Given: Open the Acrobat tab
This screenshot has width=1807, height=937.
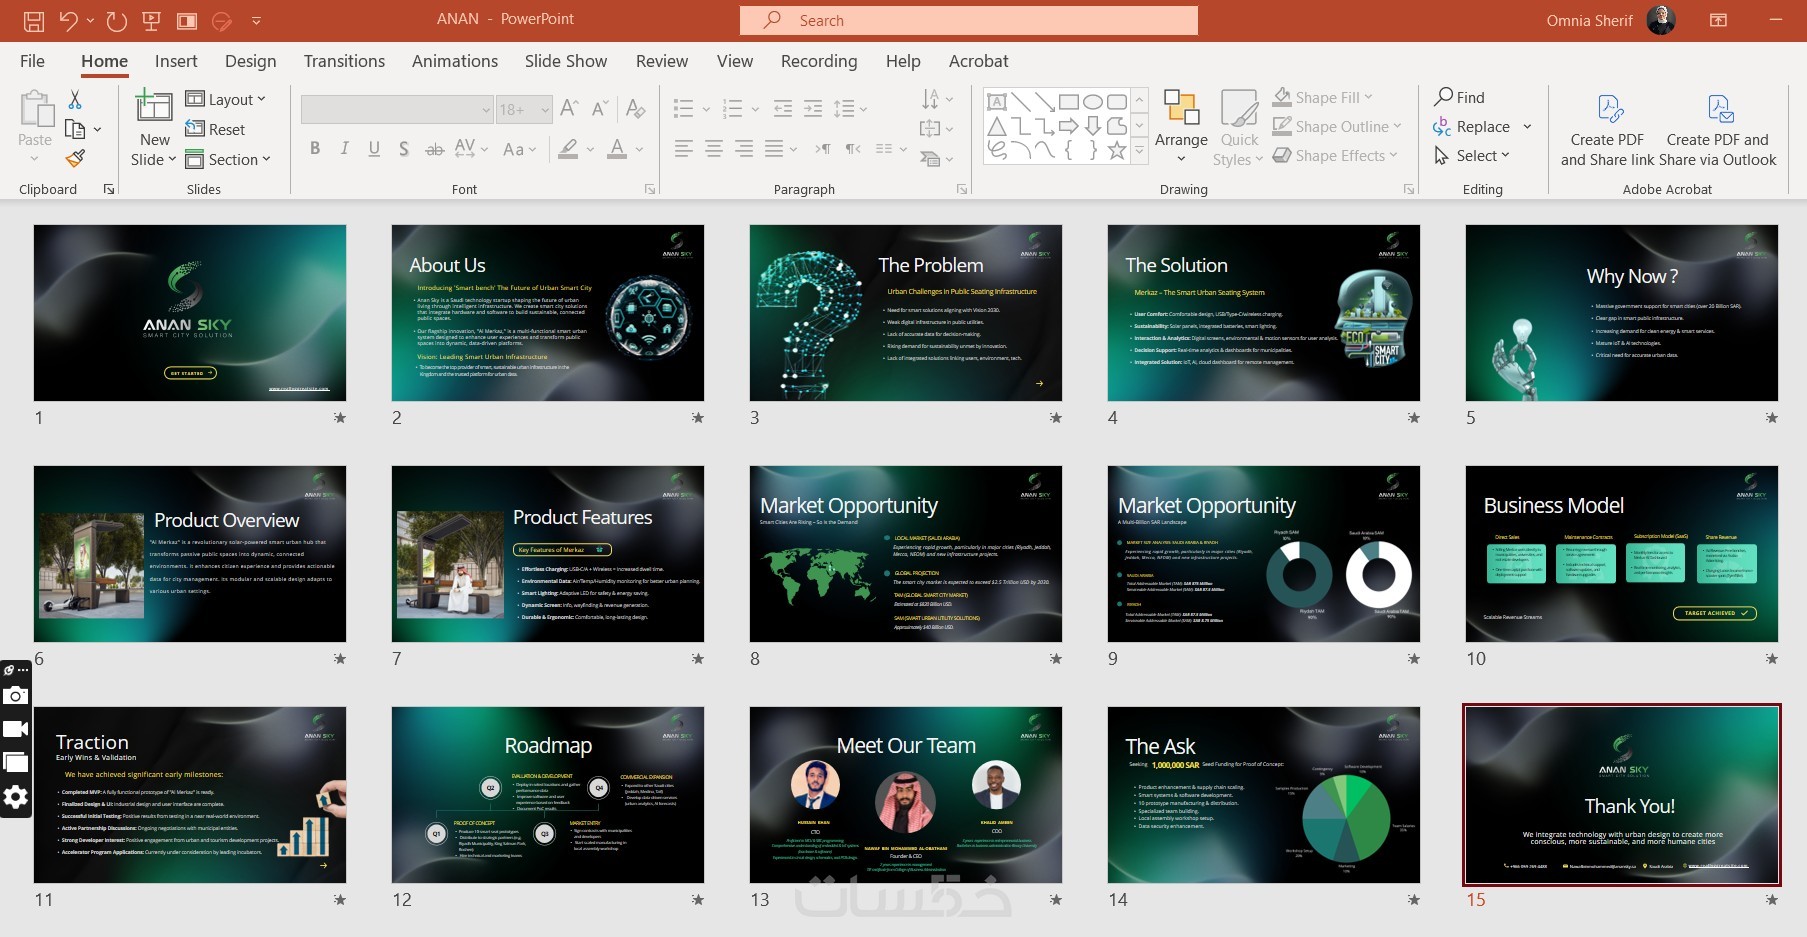Looking at the screenshot, I should tap(978, 61).
